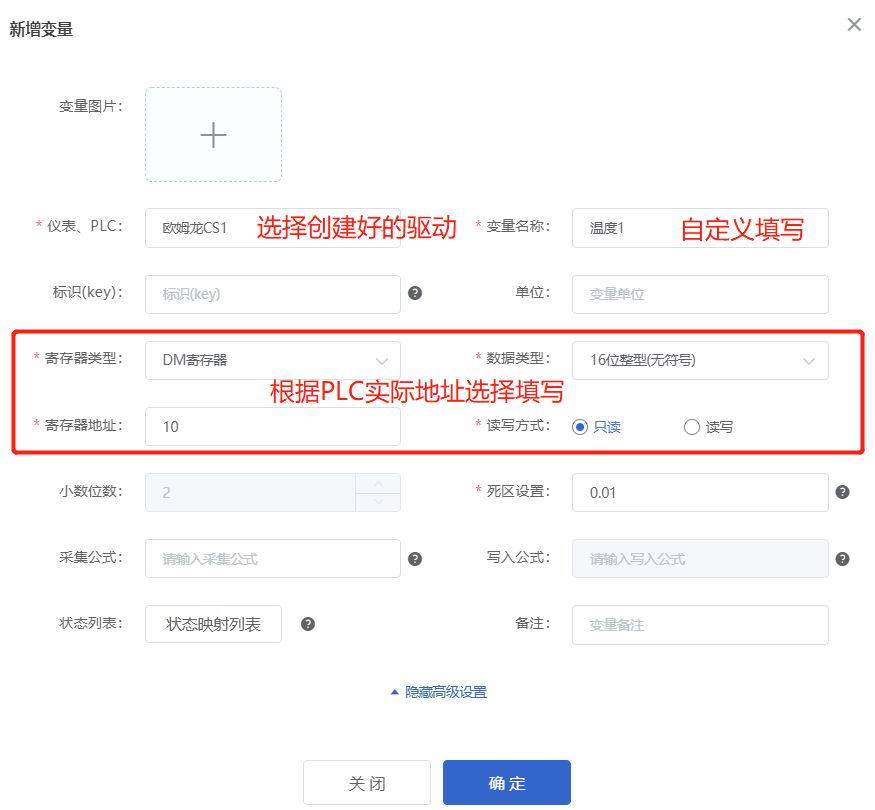Image resolution: width=875 pixels, height=810 pixels.
Task: Click the 采集公式 input field
Action: [272, 558]
